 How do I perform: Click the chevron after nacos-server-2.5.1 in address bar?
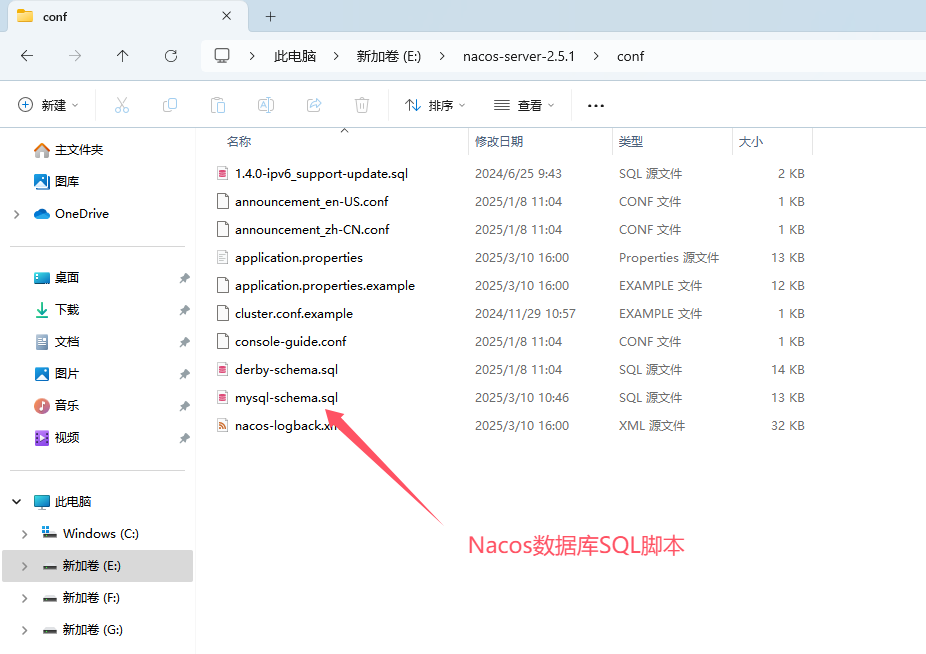point(596,56)
